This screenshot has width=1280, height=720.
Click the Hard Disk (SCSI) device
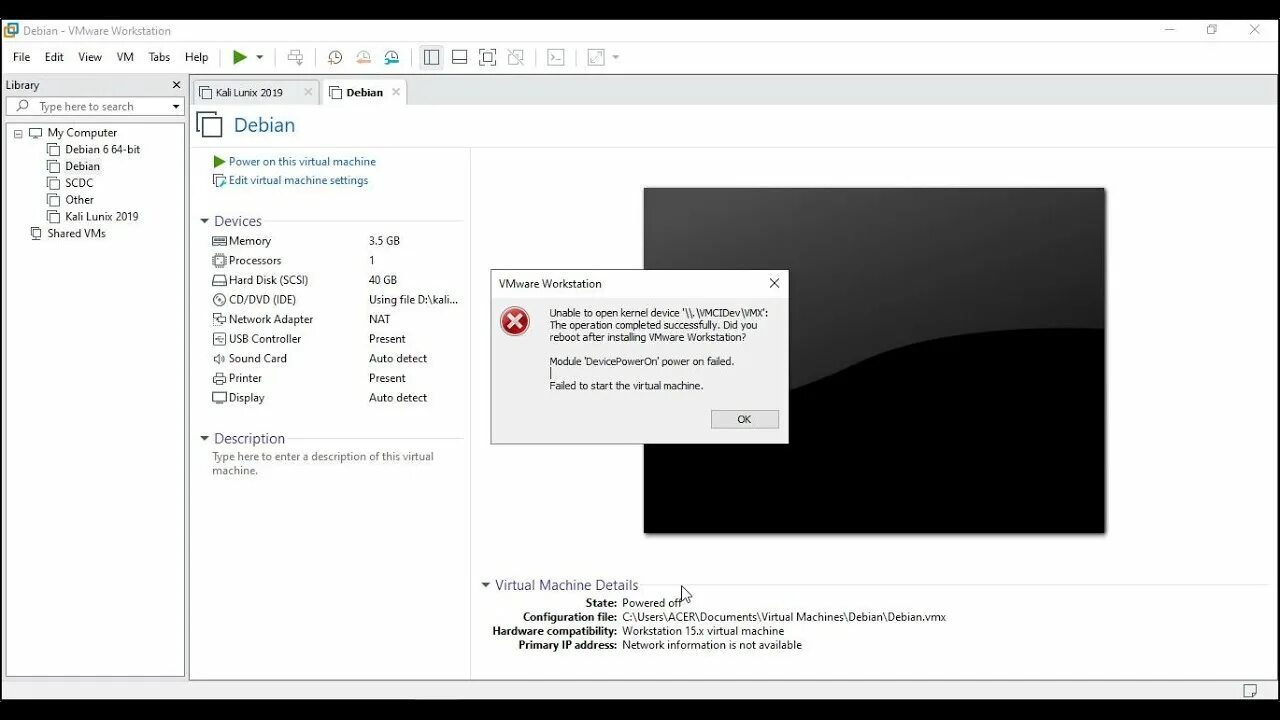click(x=335, y=280)
